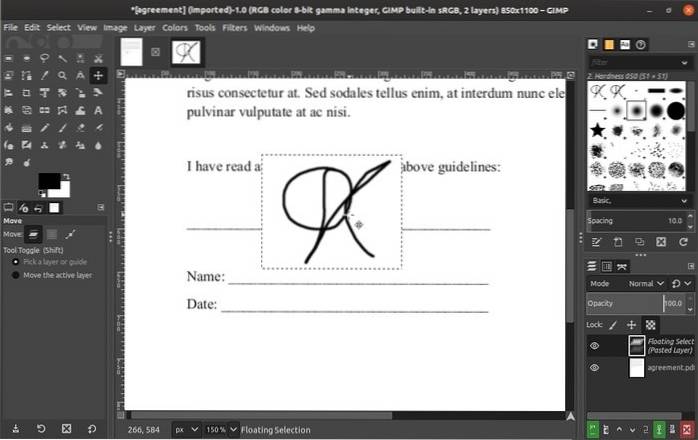Open the 'Basic,' brush tag dropdown
This screenshot has height=440, width=698.
[x=640, y=199]
